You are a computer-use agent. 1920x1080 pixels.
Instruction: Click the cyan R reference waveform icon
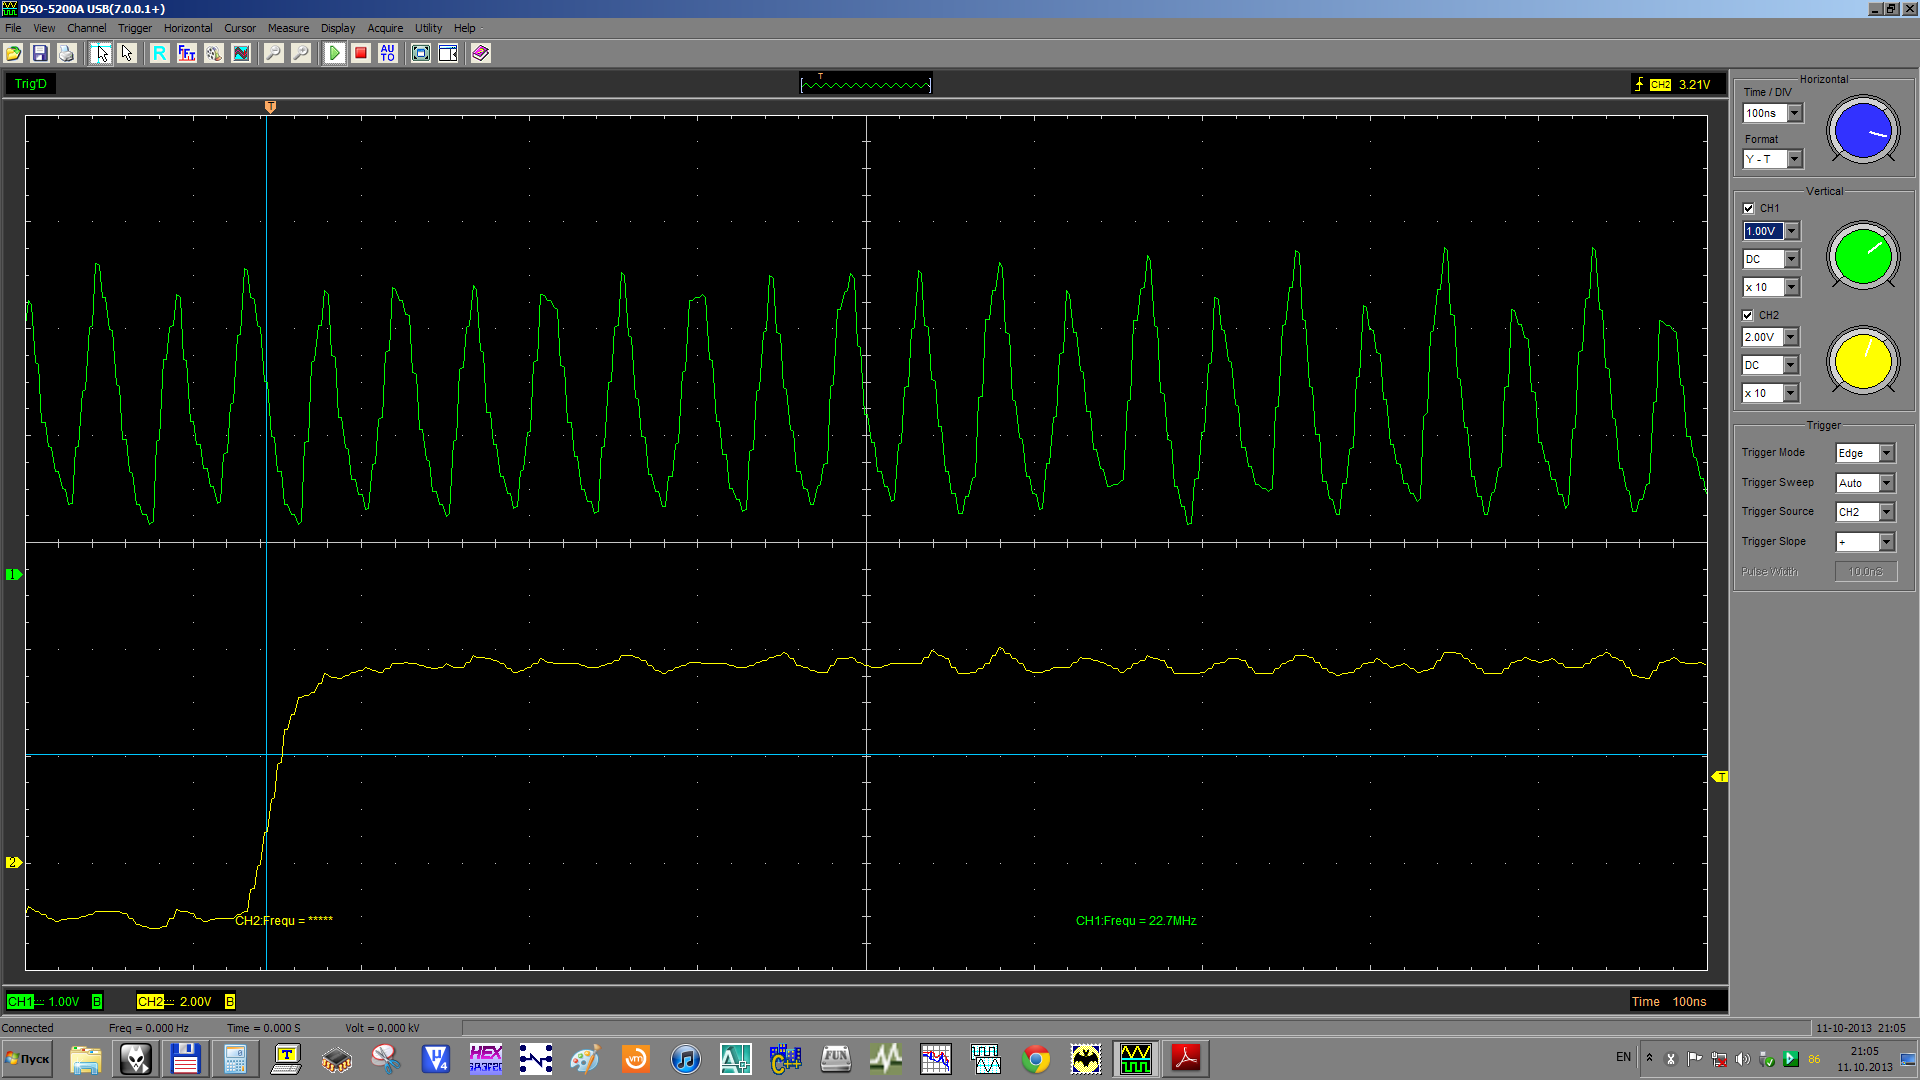[x=160, y=53]
